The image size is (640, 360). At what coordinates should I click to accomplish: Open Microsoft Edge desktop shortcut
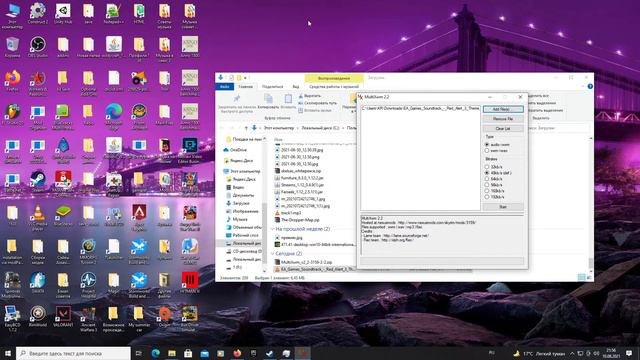click(113, 116)
